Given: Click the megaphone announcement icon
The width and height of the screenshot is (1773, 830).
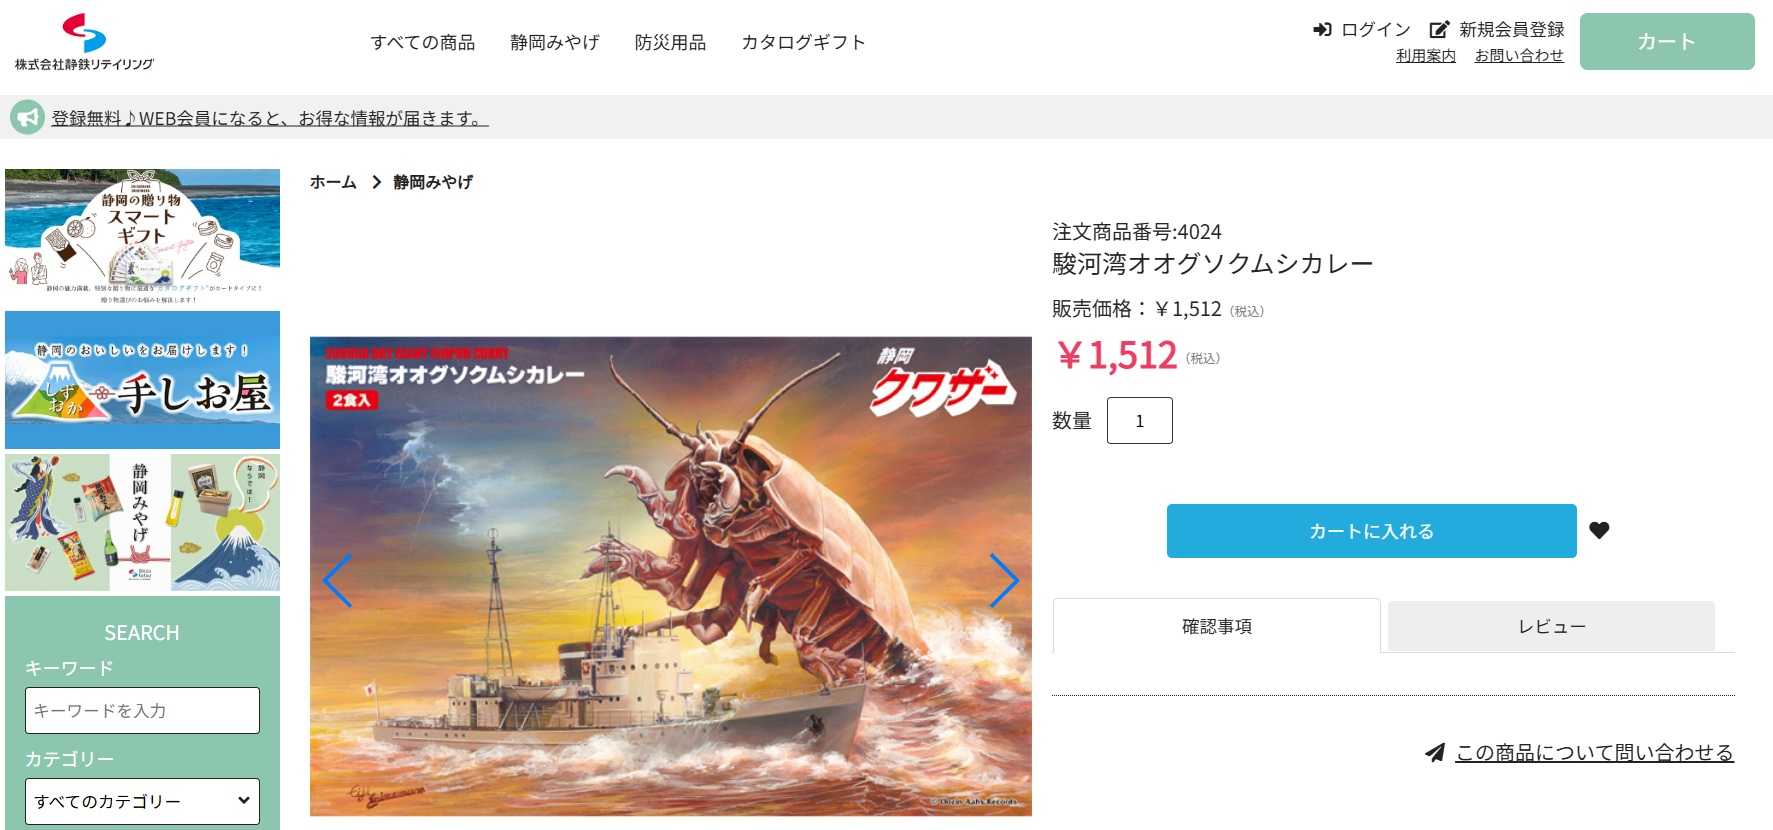Looking at the screenshot, I should tap(27, 118).
